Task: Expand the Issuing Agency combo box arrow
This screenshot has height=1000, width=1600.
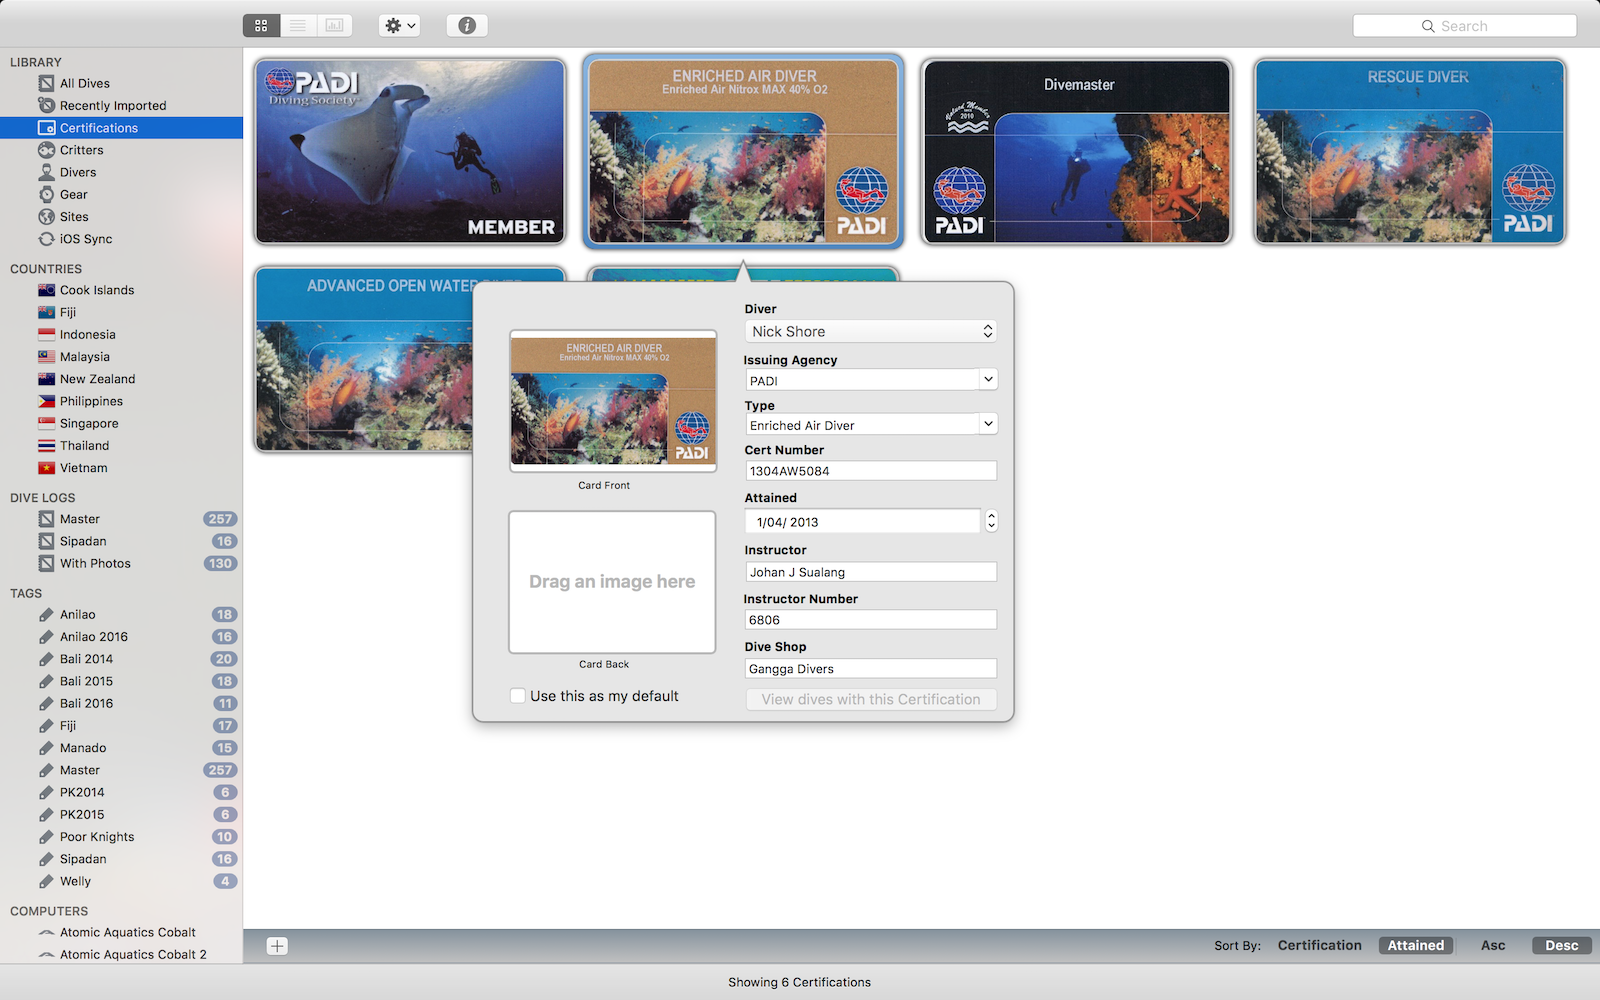Action: click(988, 380)
